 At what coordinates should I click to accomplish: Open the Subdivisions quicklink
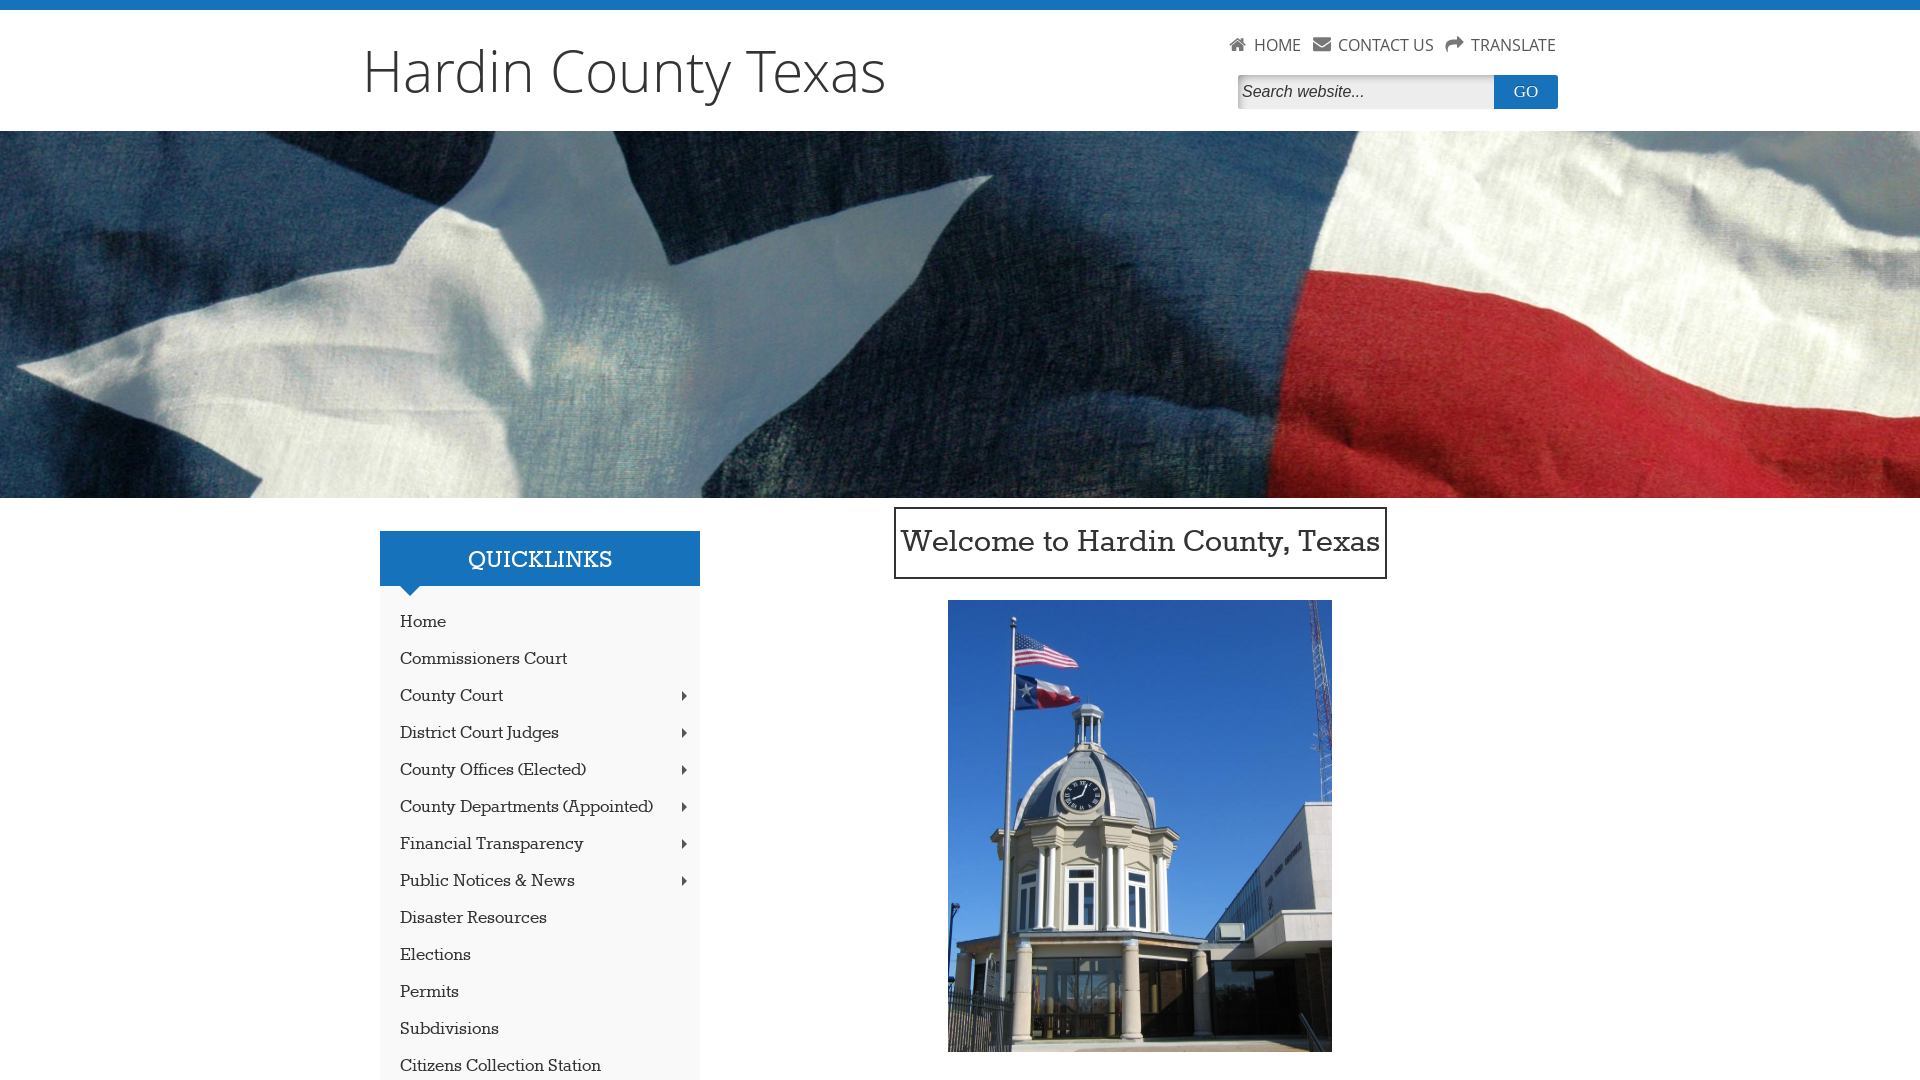coord(449,1029)
